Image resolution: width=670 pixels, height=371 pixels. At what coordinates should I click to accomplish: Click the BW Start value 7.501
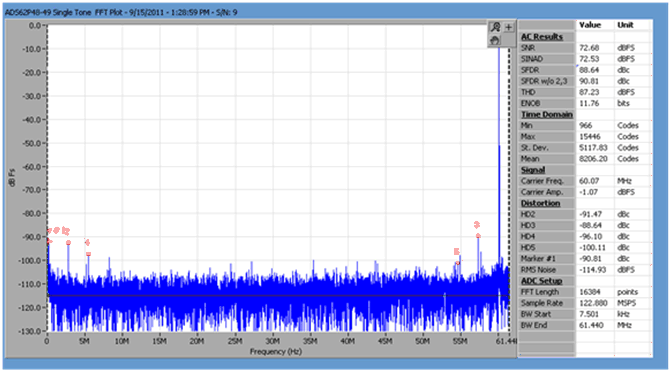588,315
